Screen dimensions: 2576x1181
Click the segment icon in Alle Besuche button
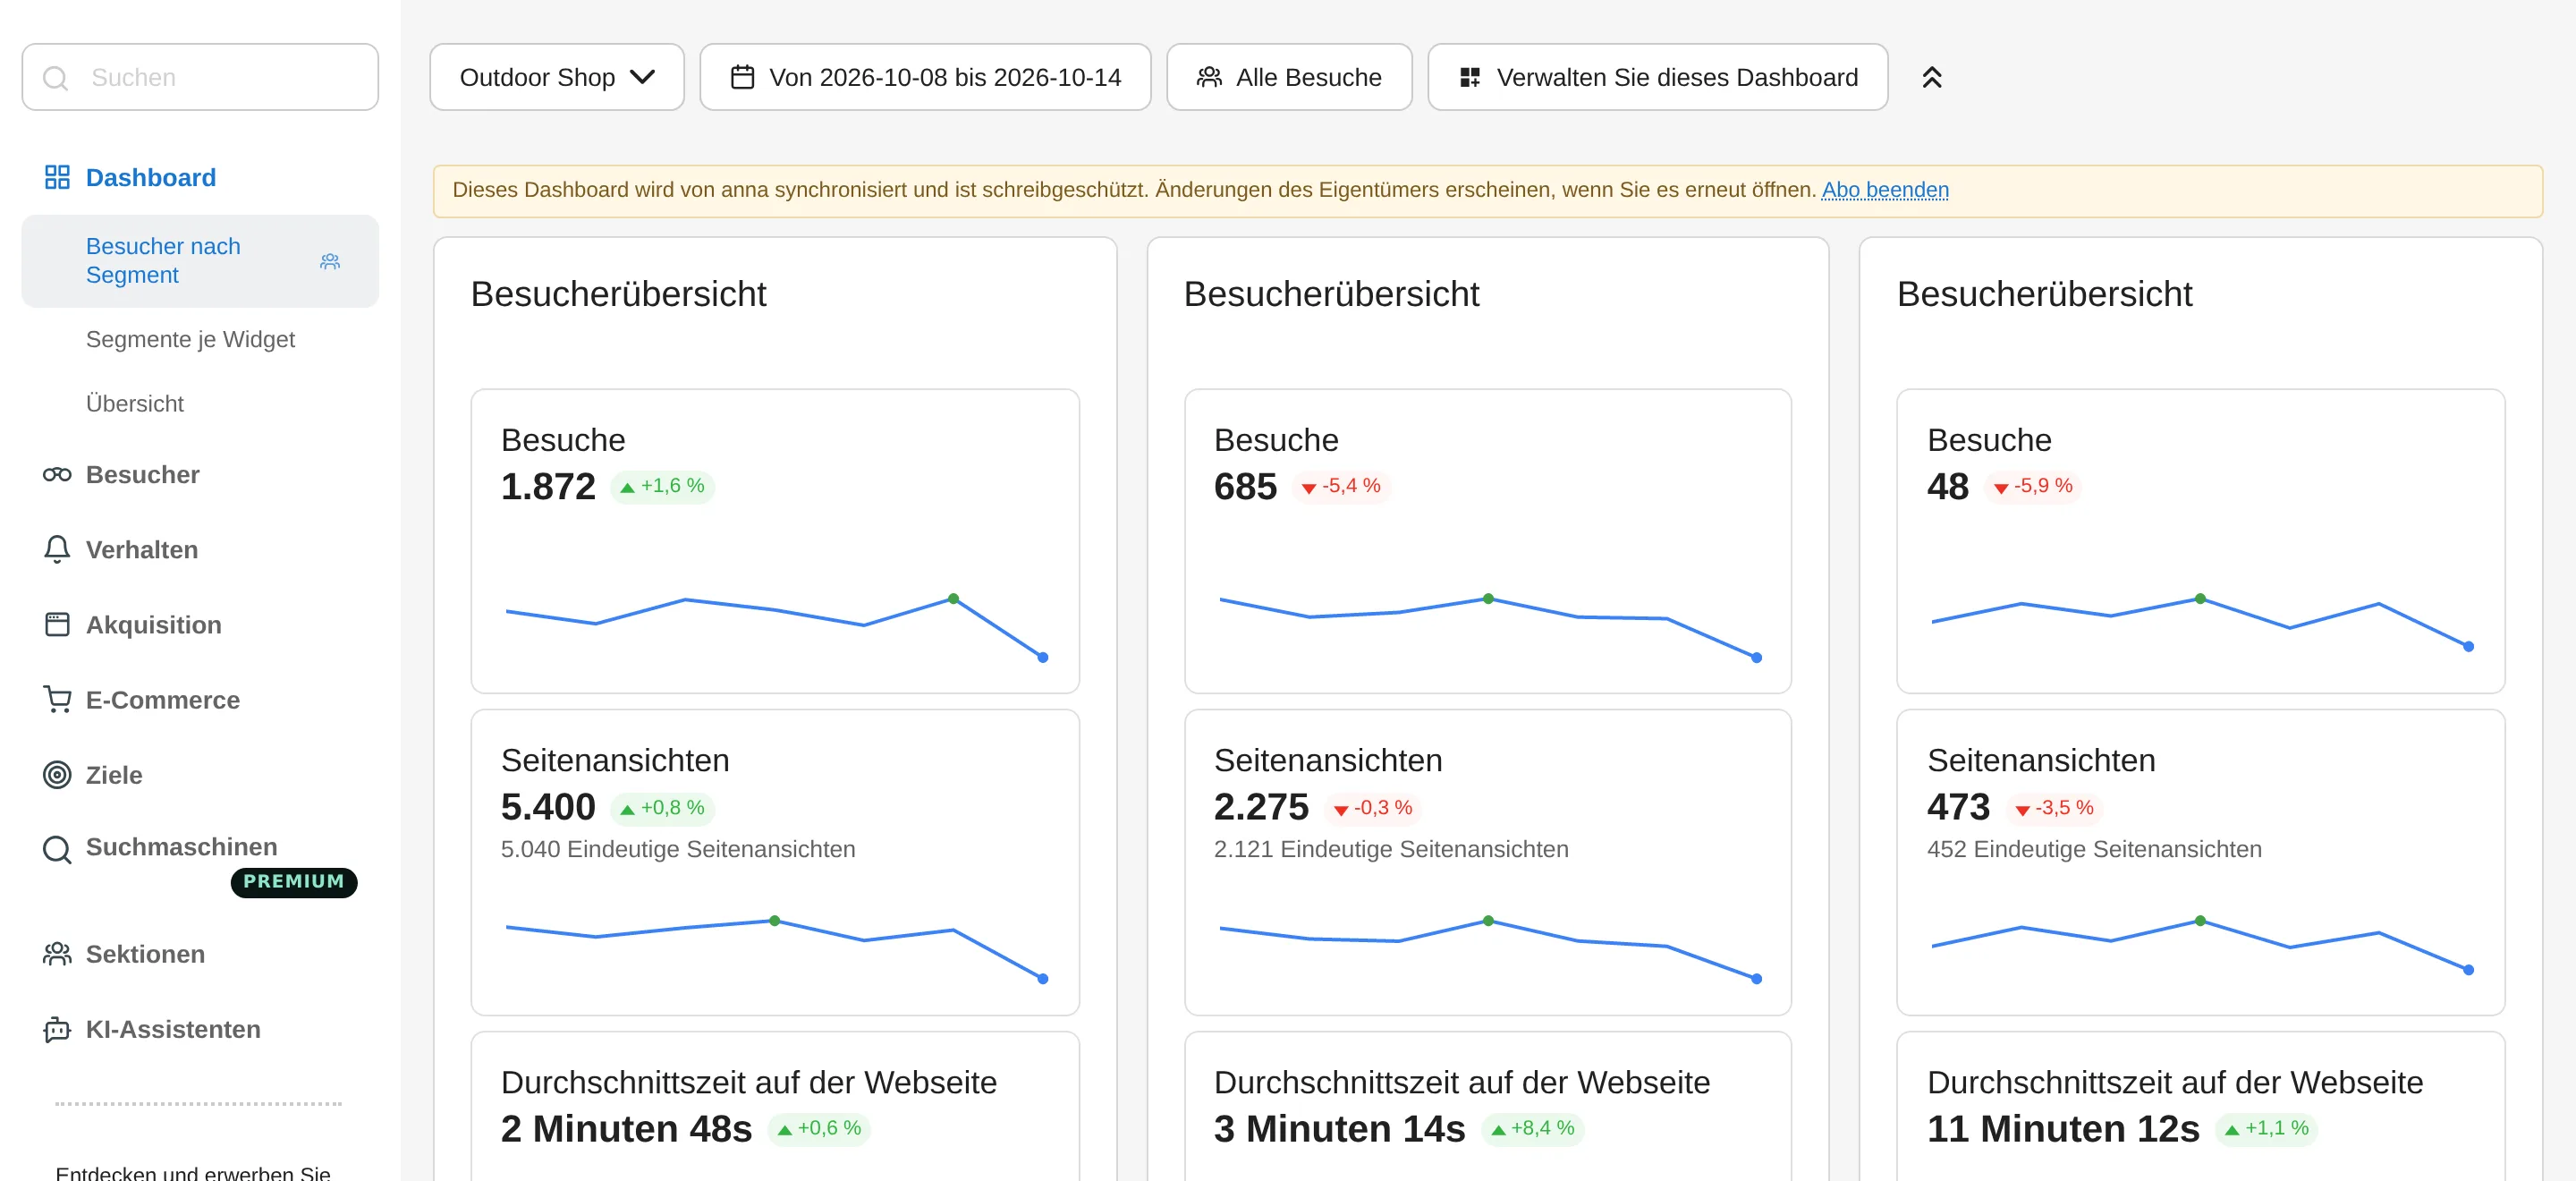pos(1209,77)
